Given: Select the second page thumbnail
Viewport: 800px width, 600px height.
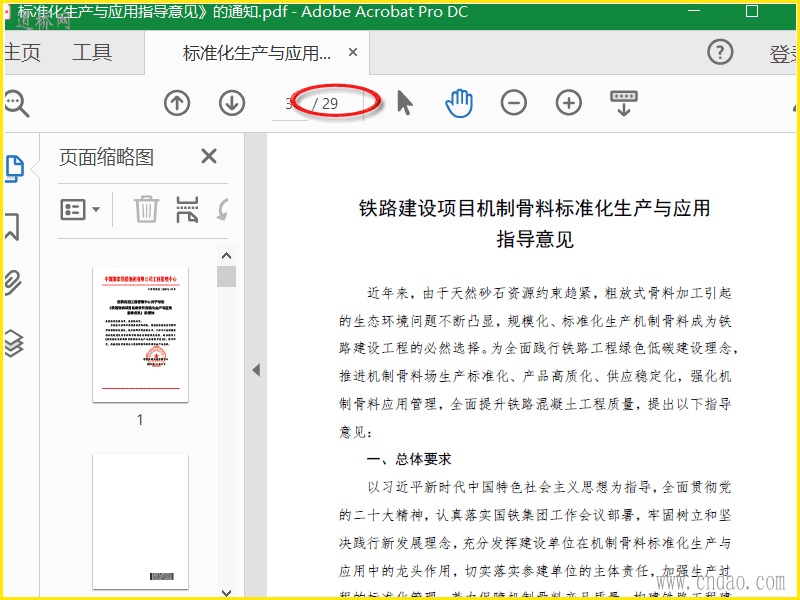Looking at the screenshot, I should [x=140, y=521].
